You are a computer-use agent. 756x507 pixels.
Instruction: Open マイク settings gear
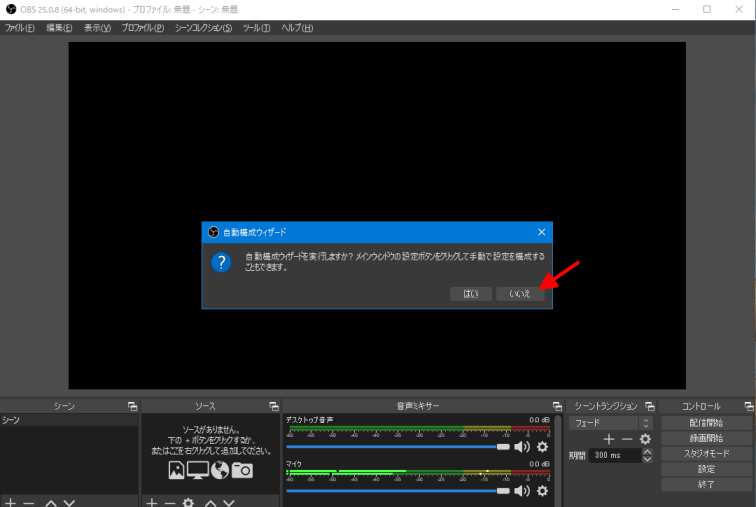tap(542, 491)
